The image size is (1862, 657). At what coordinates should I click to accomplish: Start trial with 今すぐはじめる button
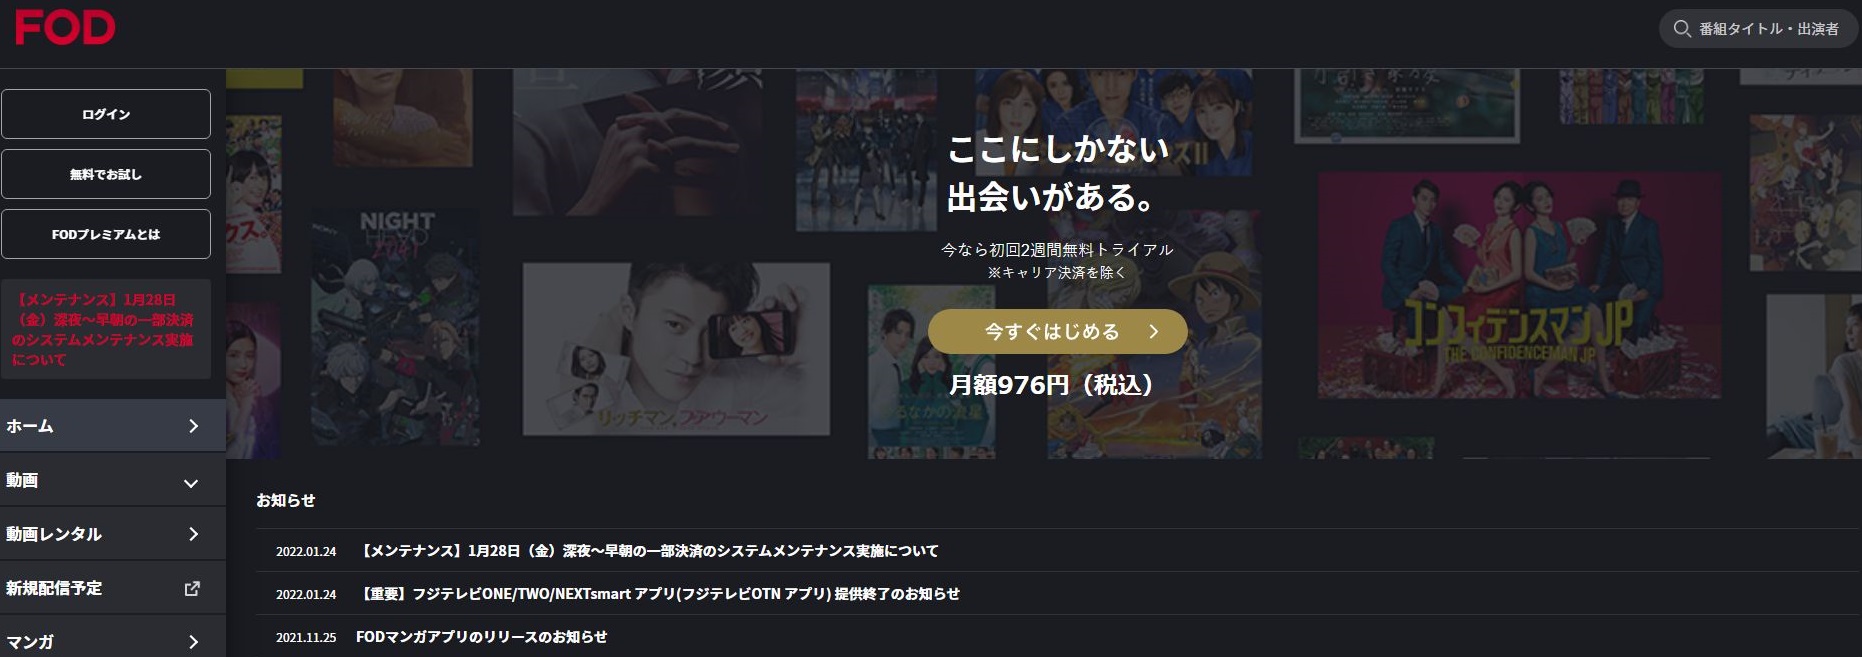[1058, 332]
